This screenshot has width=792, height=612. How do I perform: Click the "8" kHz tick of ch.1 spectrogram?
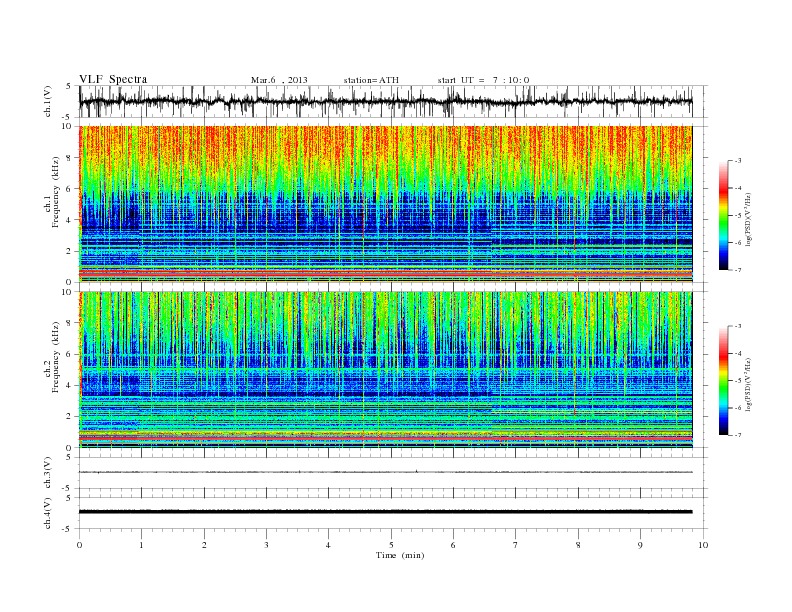[x=69, y=158]
